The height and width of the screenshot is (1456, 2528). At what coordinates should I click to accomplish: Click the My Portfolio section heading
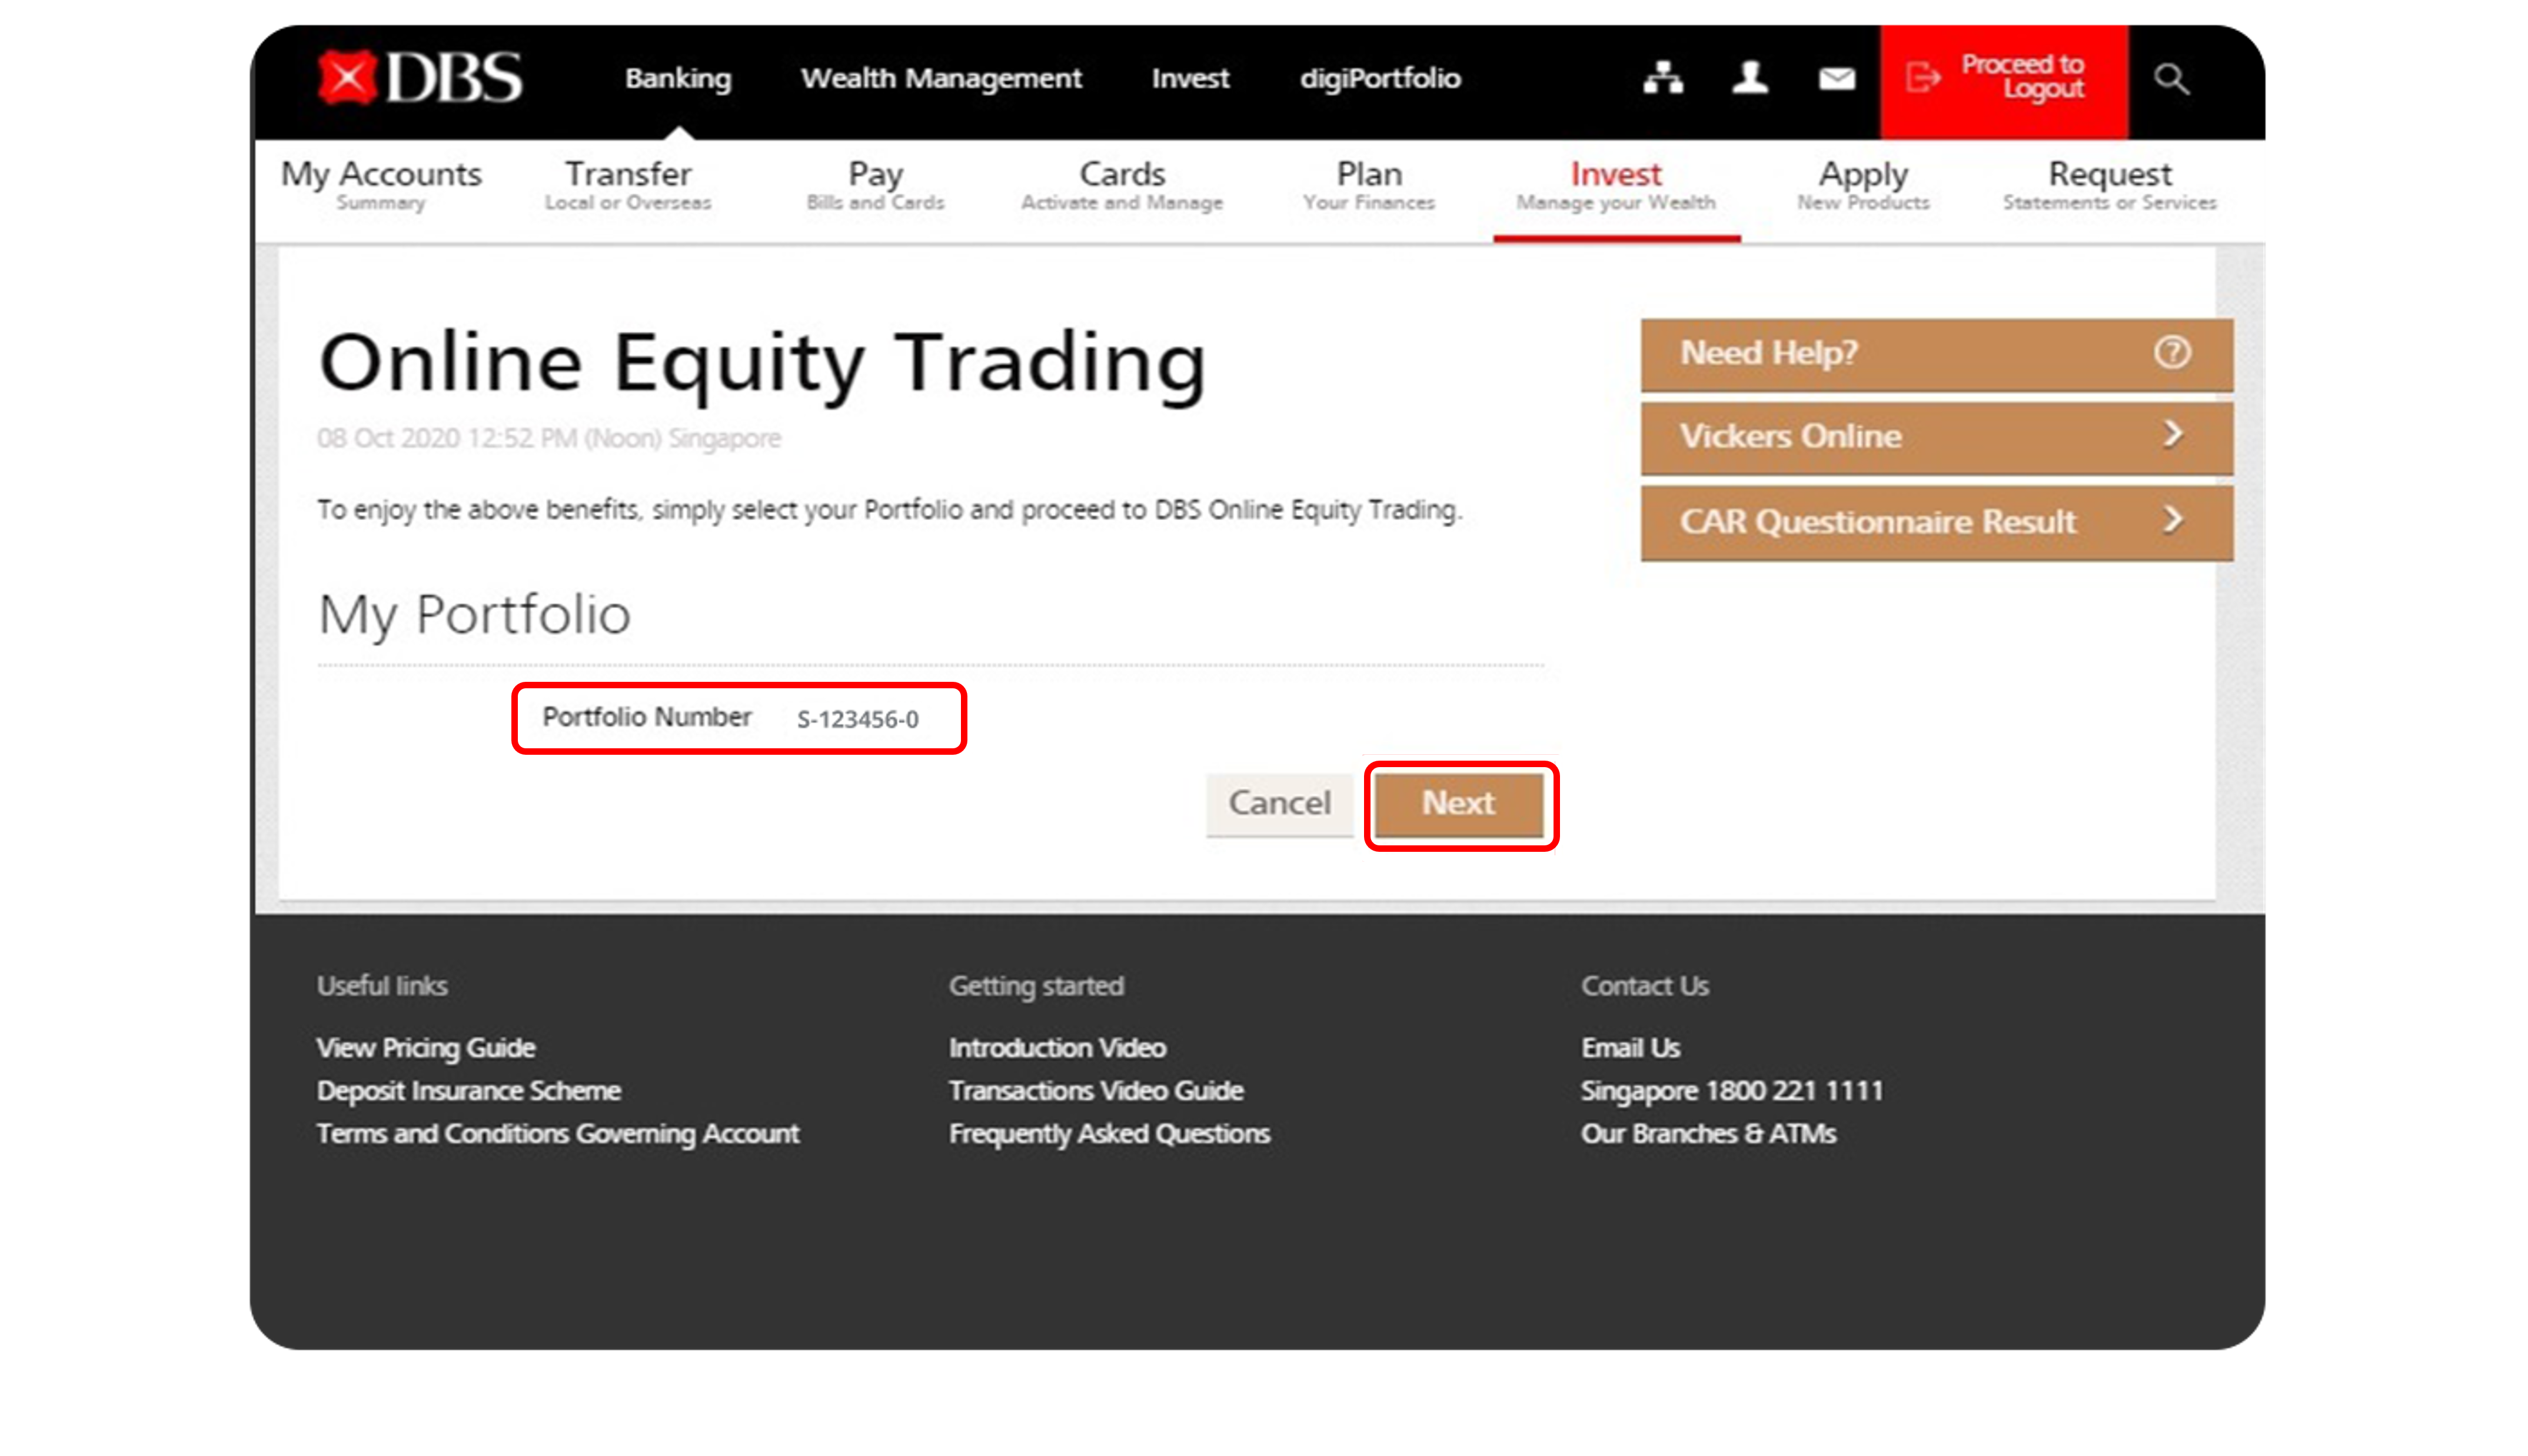tap(474, 614)
